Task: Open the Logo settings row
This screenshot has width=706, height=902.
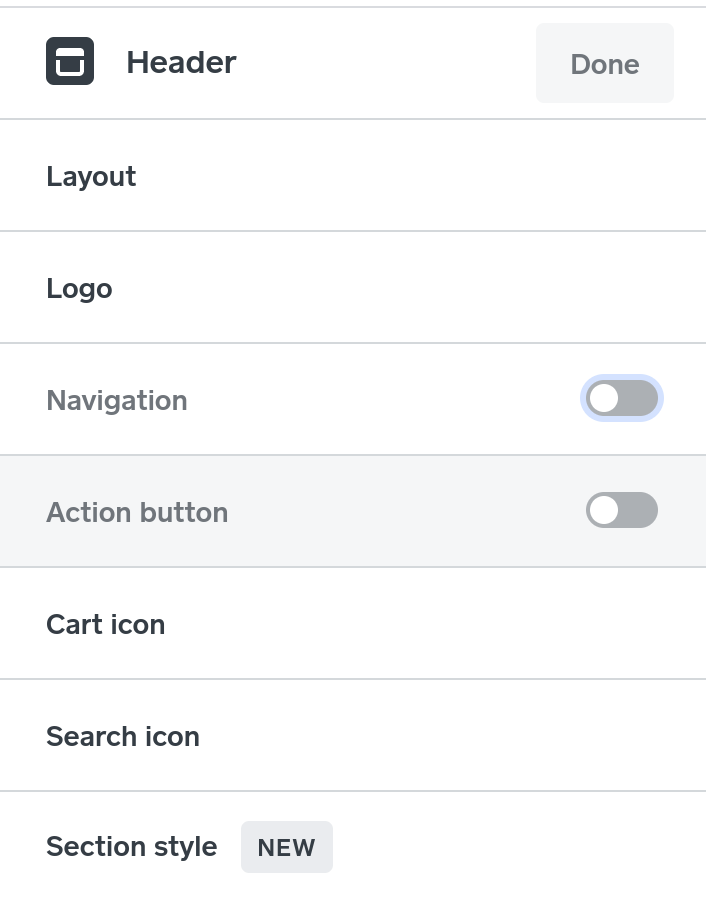Action: click(79, 289)
